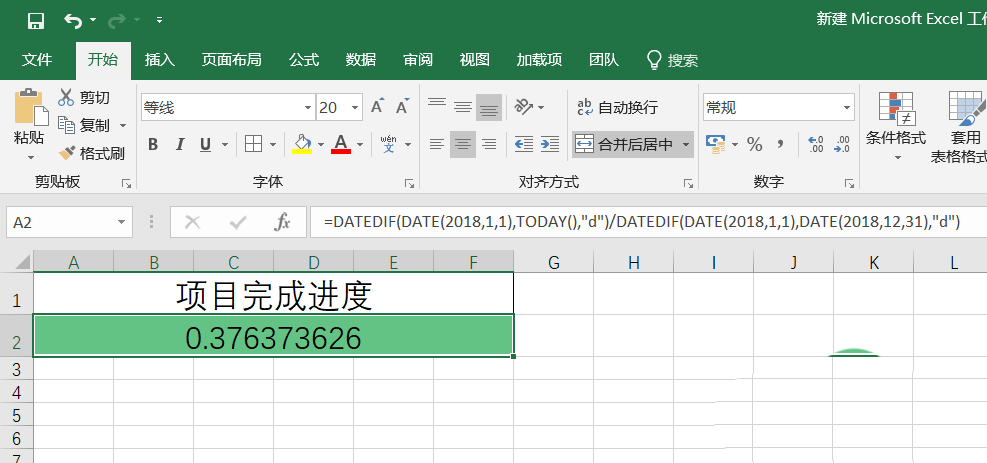Switch to Insert (插入) tab
The height and width of the screenshot is (463, 987).
click(160, 60)
